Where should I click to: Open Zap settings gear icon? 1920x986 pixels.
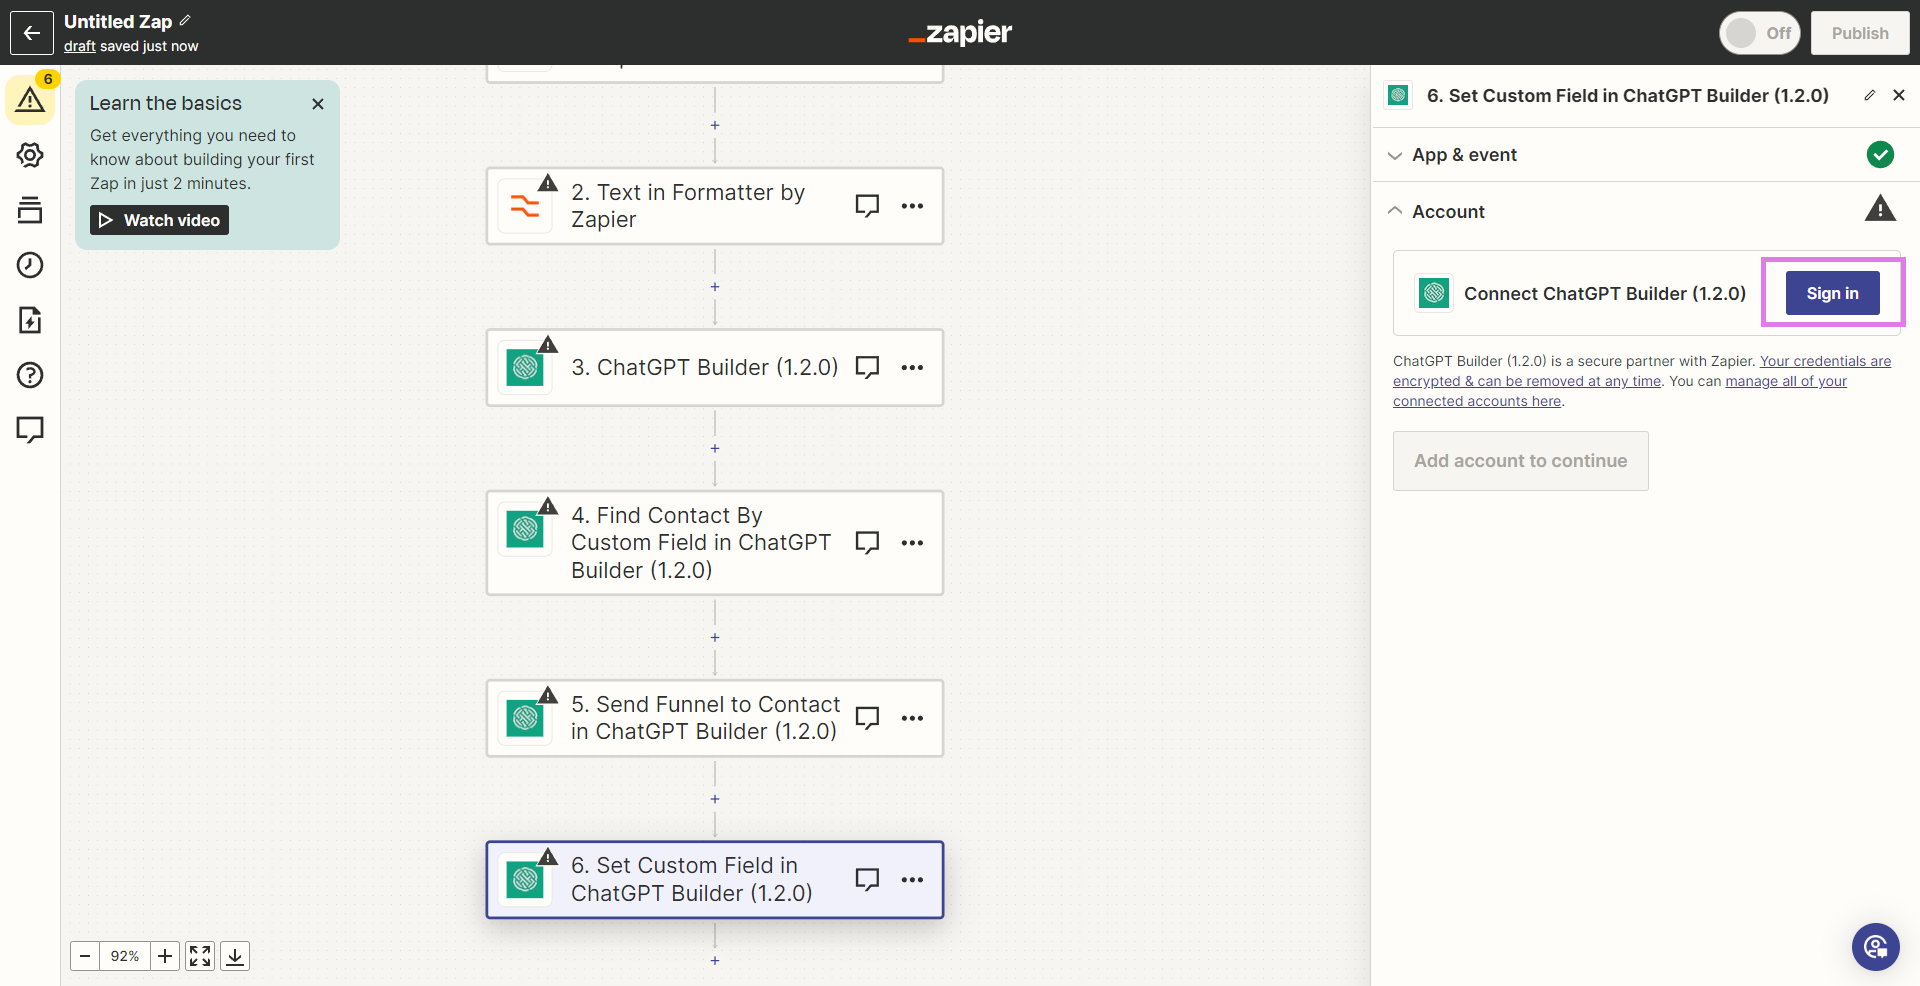click(x=30, y=155)
